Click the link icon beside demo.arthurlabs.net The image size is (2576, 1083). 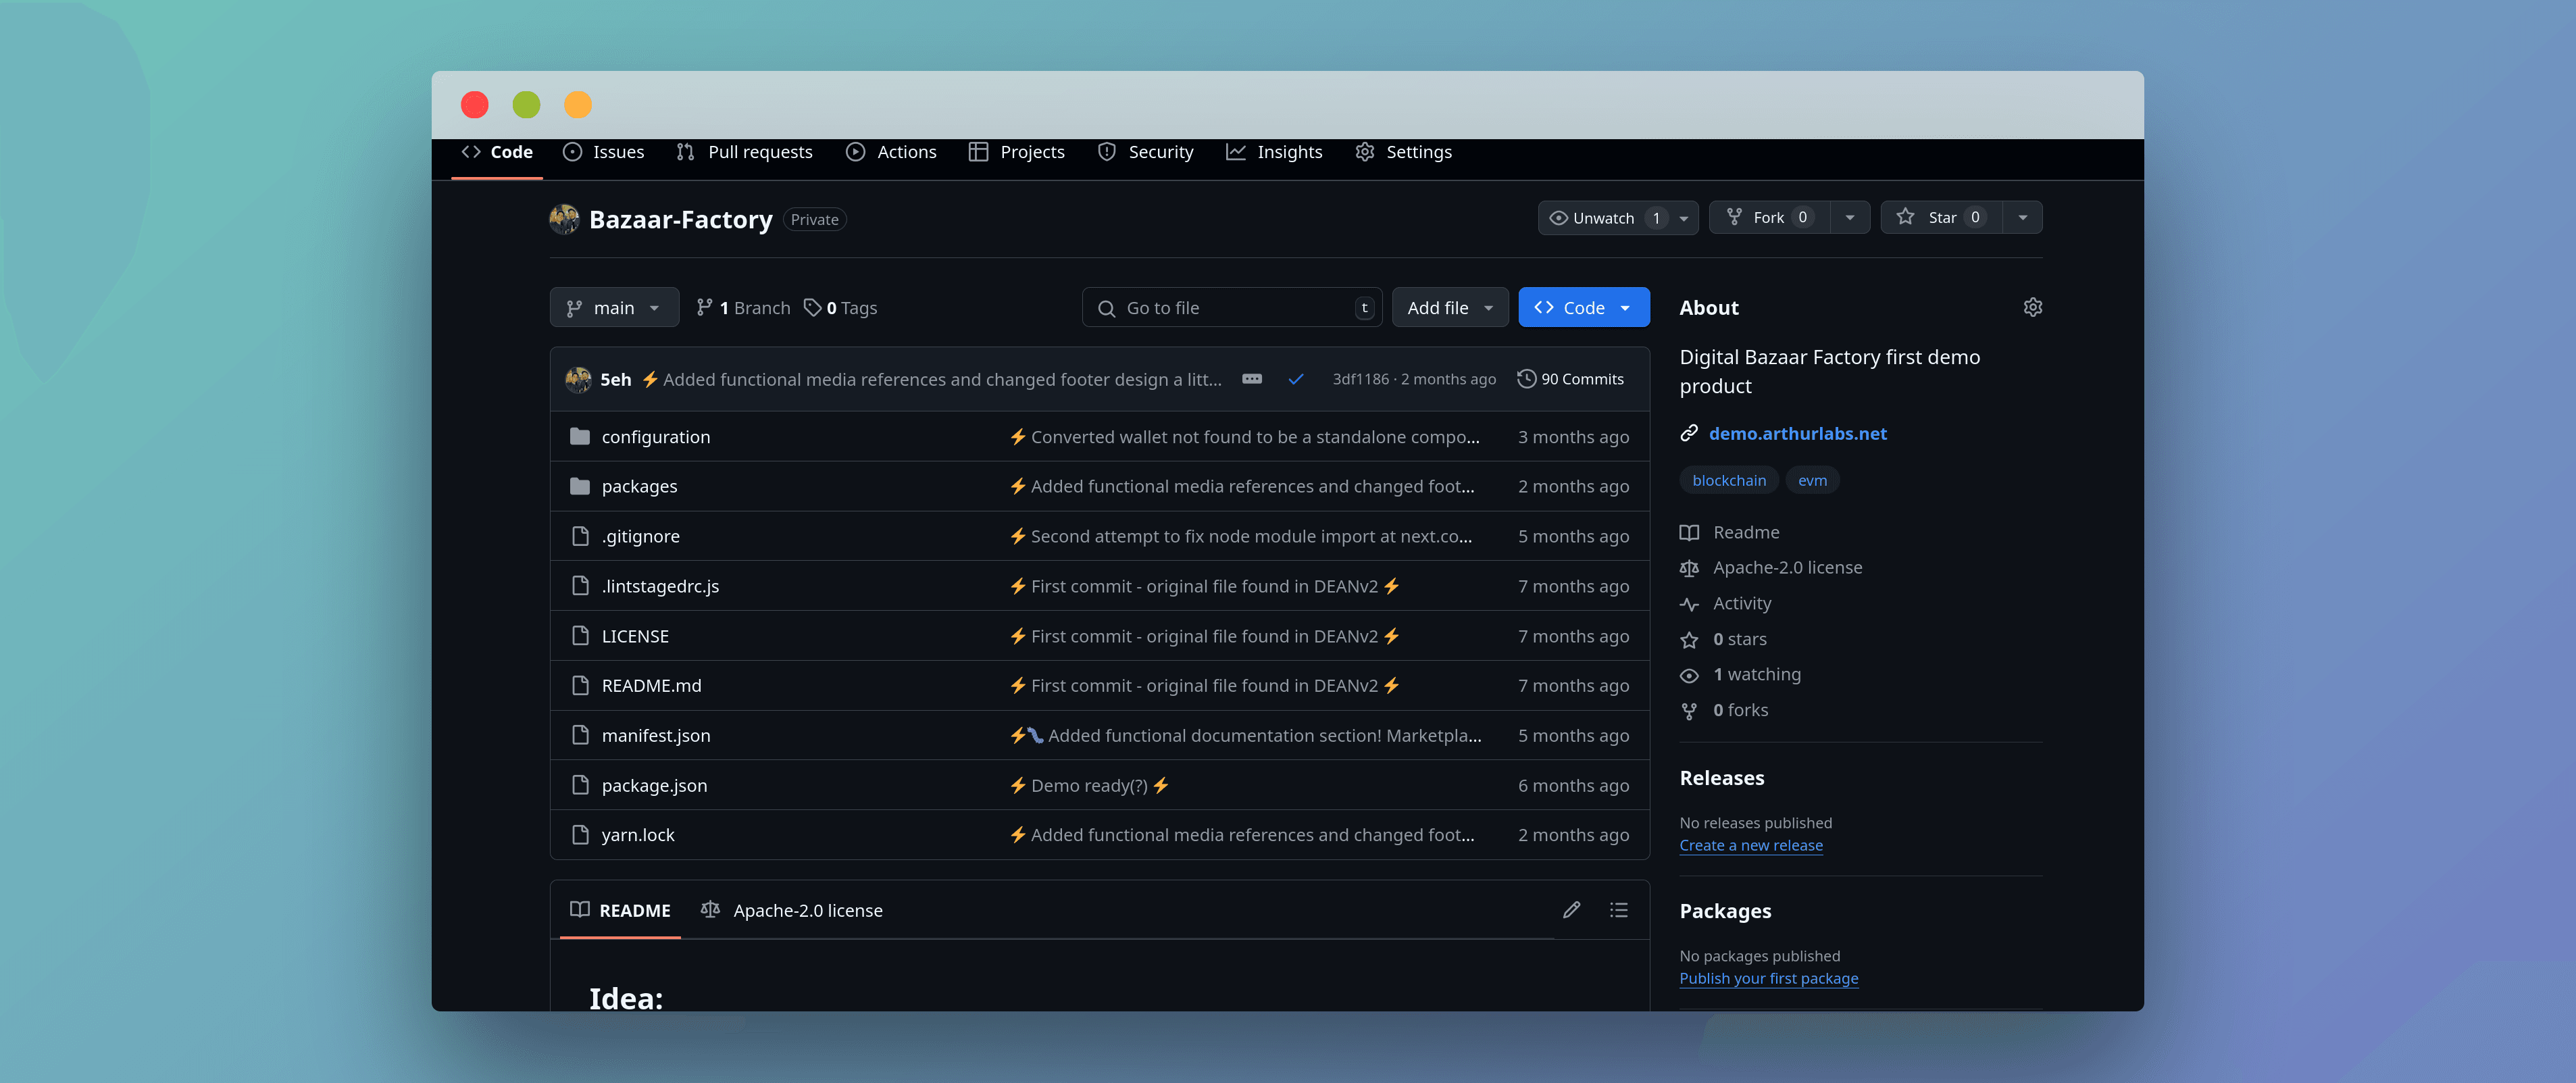[x=1689, y=433]
